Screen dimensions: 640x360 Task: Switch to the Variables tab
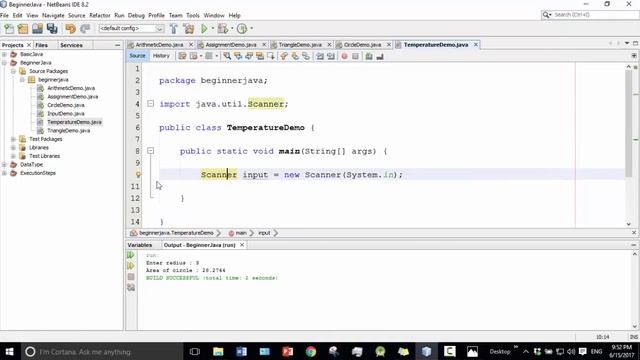pos(140,245)
